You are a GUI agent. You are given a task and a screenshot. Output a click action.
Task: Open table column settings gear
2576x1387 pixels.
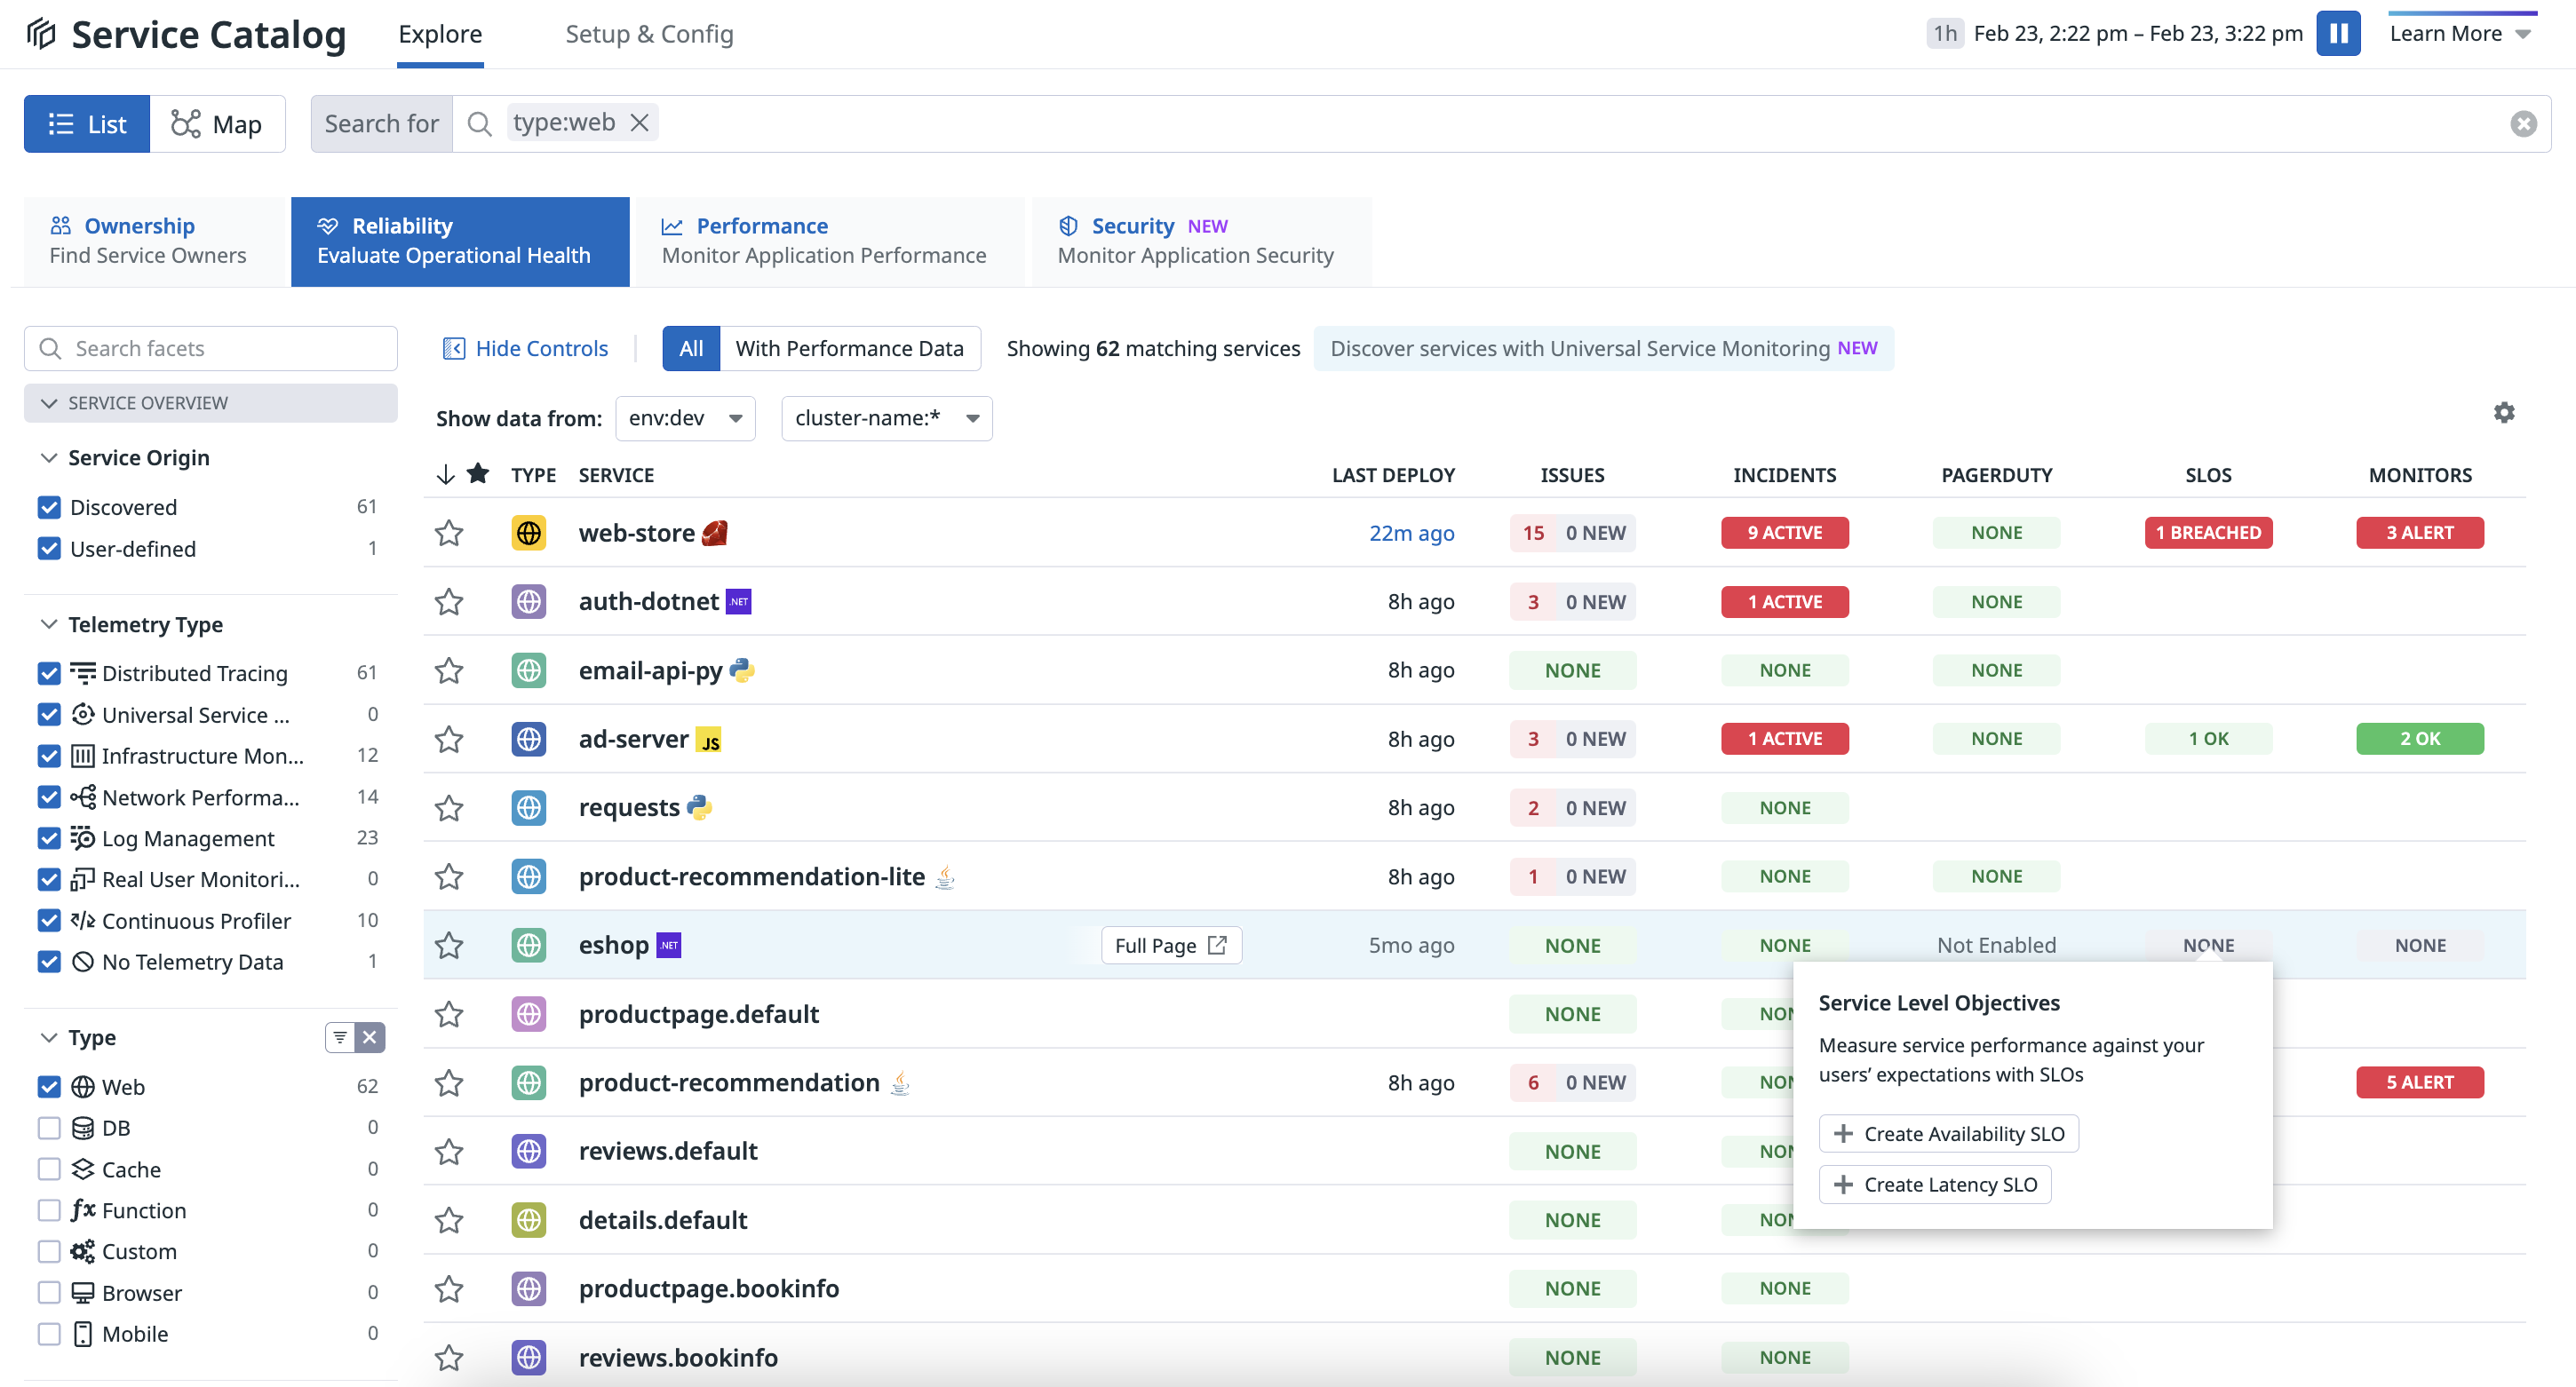(x=2504, y=412)
